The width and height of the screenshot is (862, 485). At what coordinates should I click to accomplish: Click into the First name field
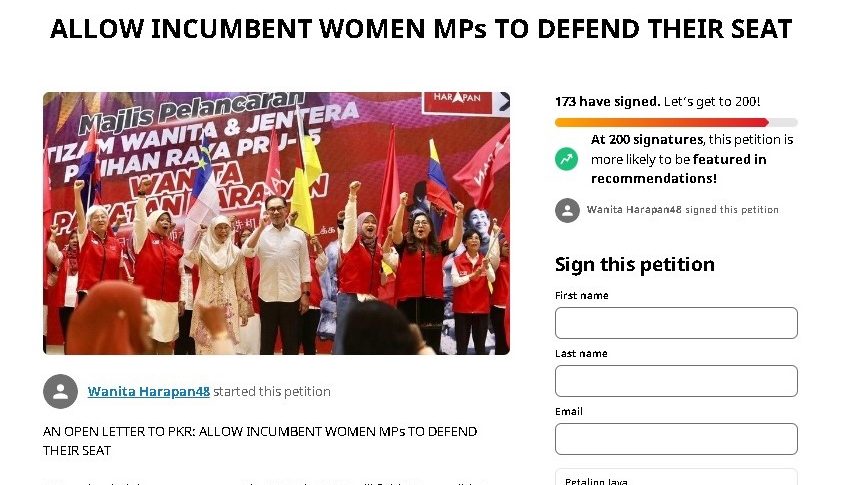point(676,323)
